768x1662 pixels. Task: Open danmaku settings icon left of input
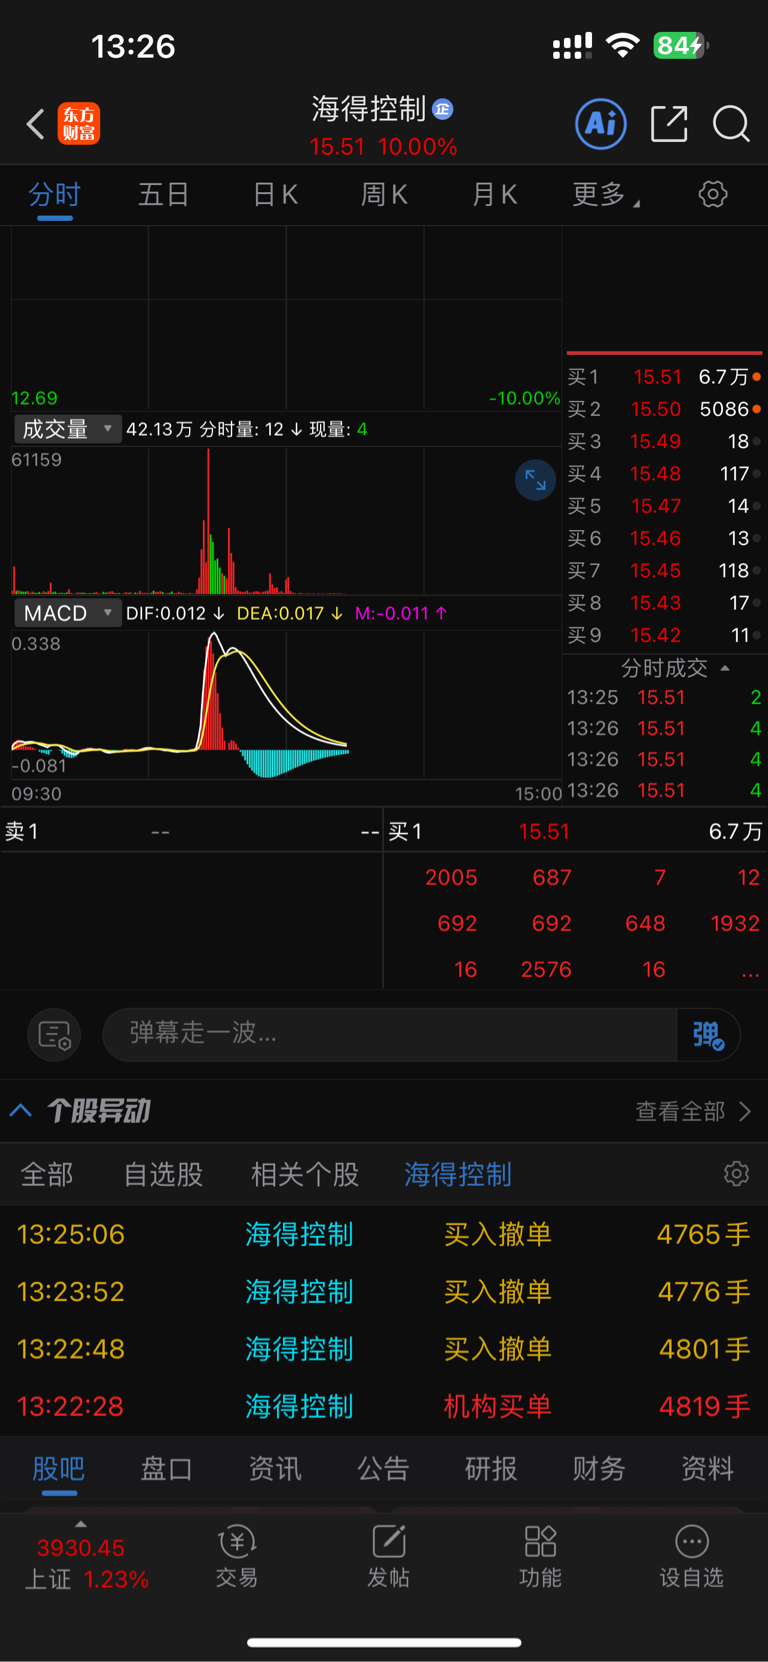click(54, 1034)
